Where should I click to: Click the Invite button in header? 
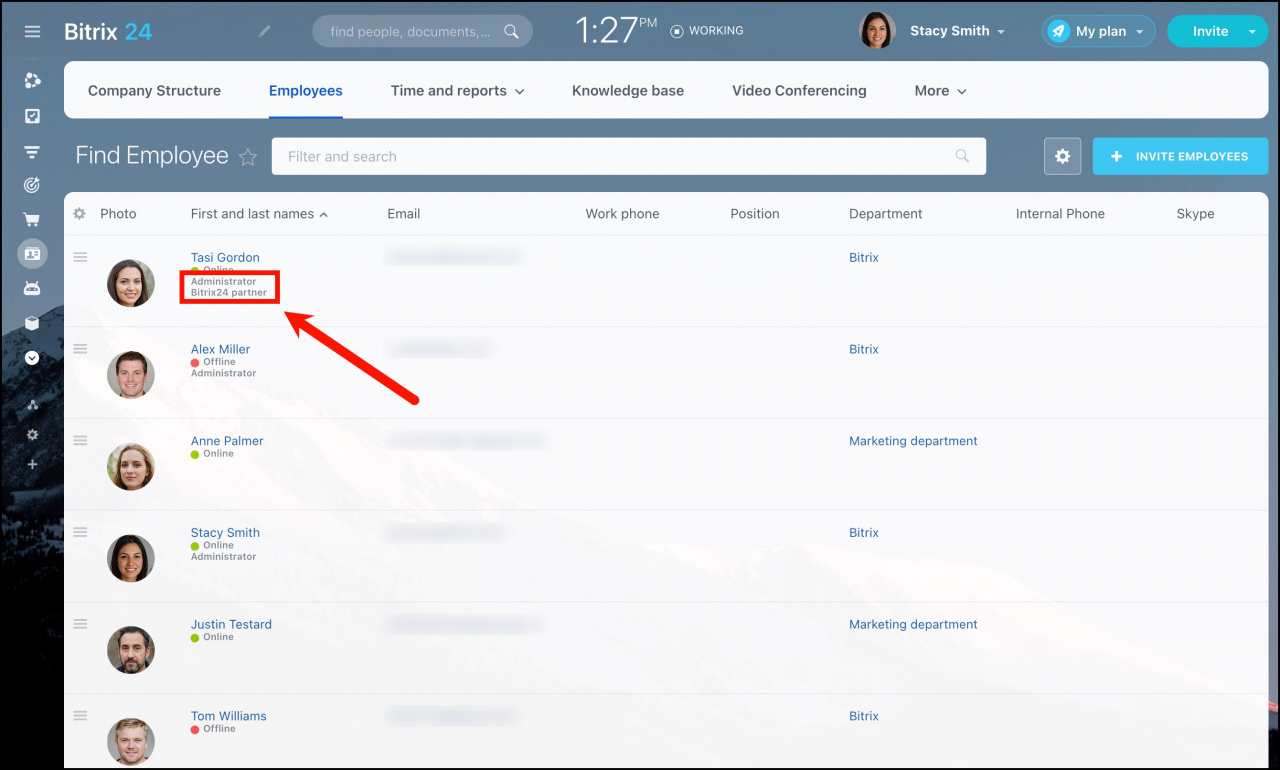pos(1210,31)
